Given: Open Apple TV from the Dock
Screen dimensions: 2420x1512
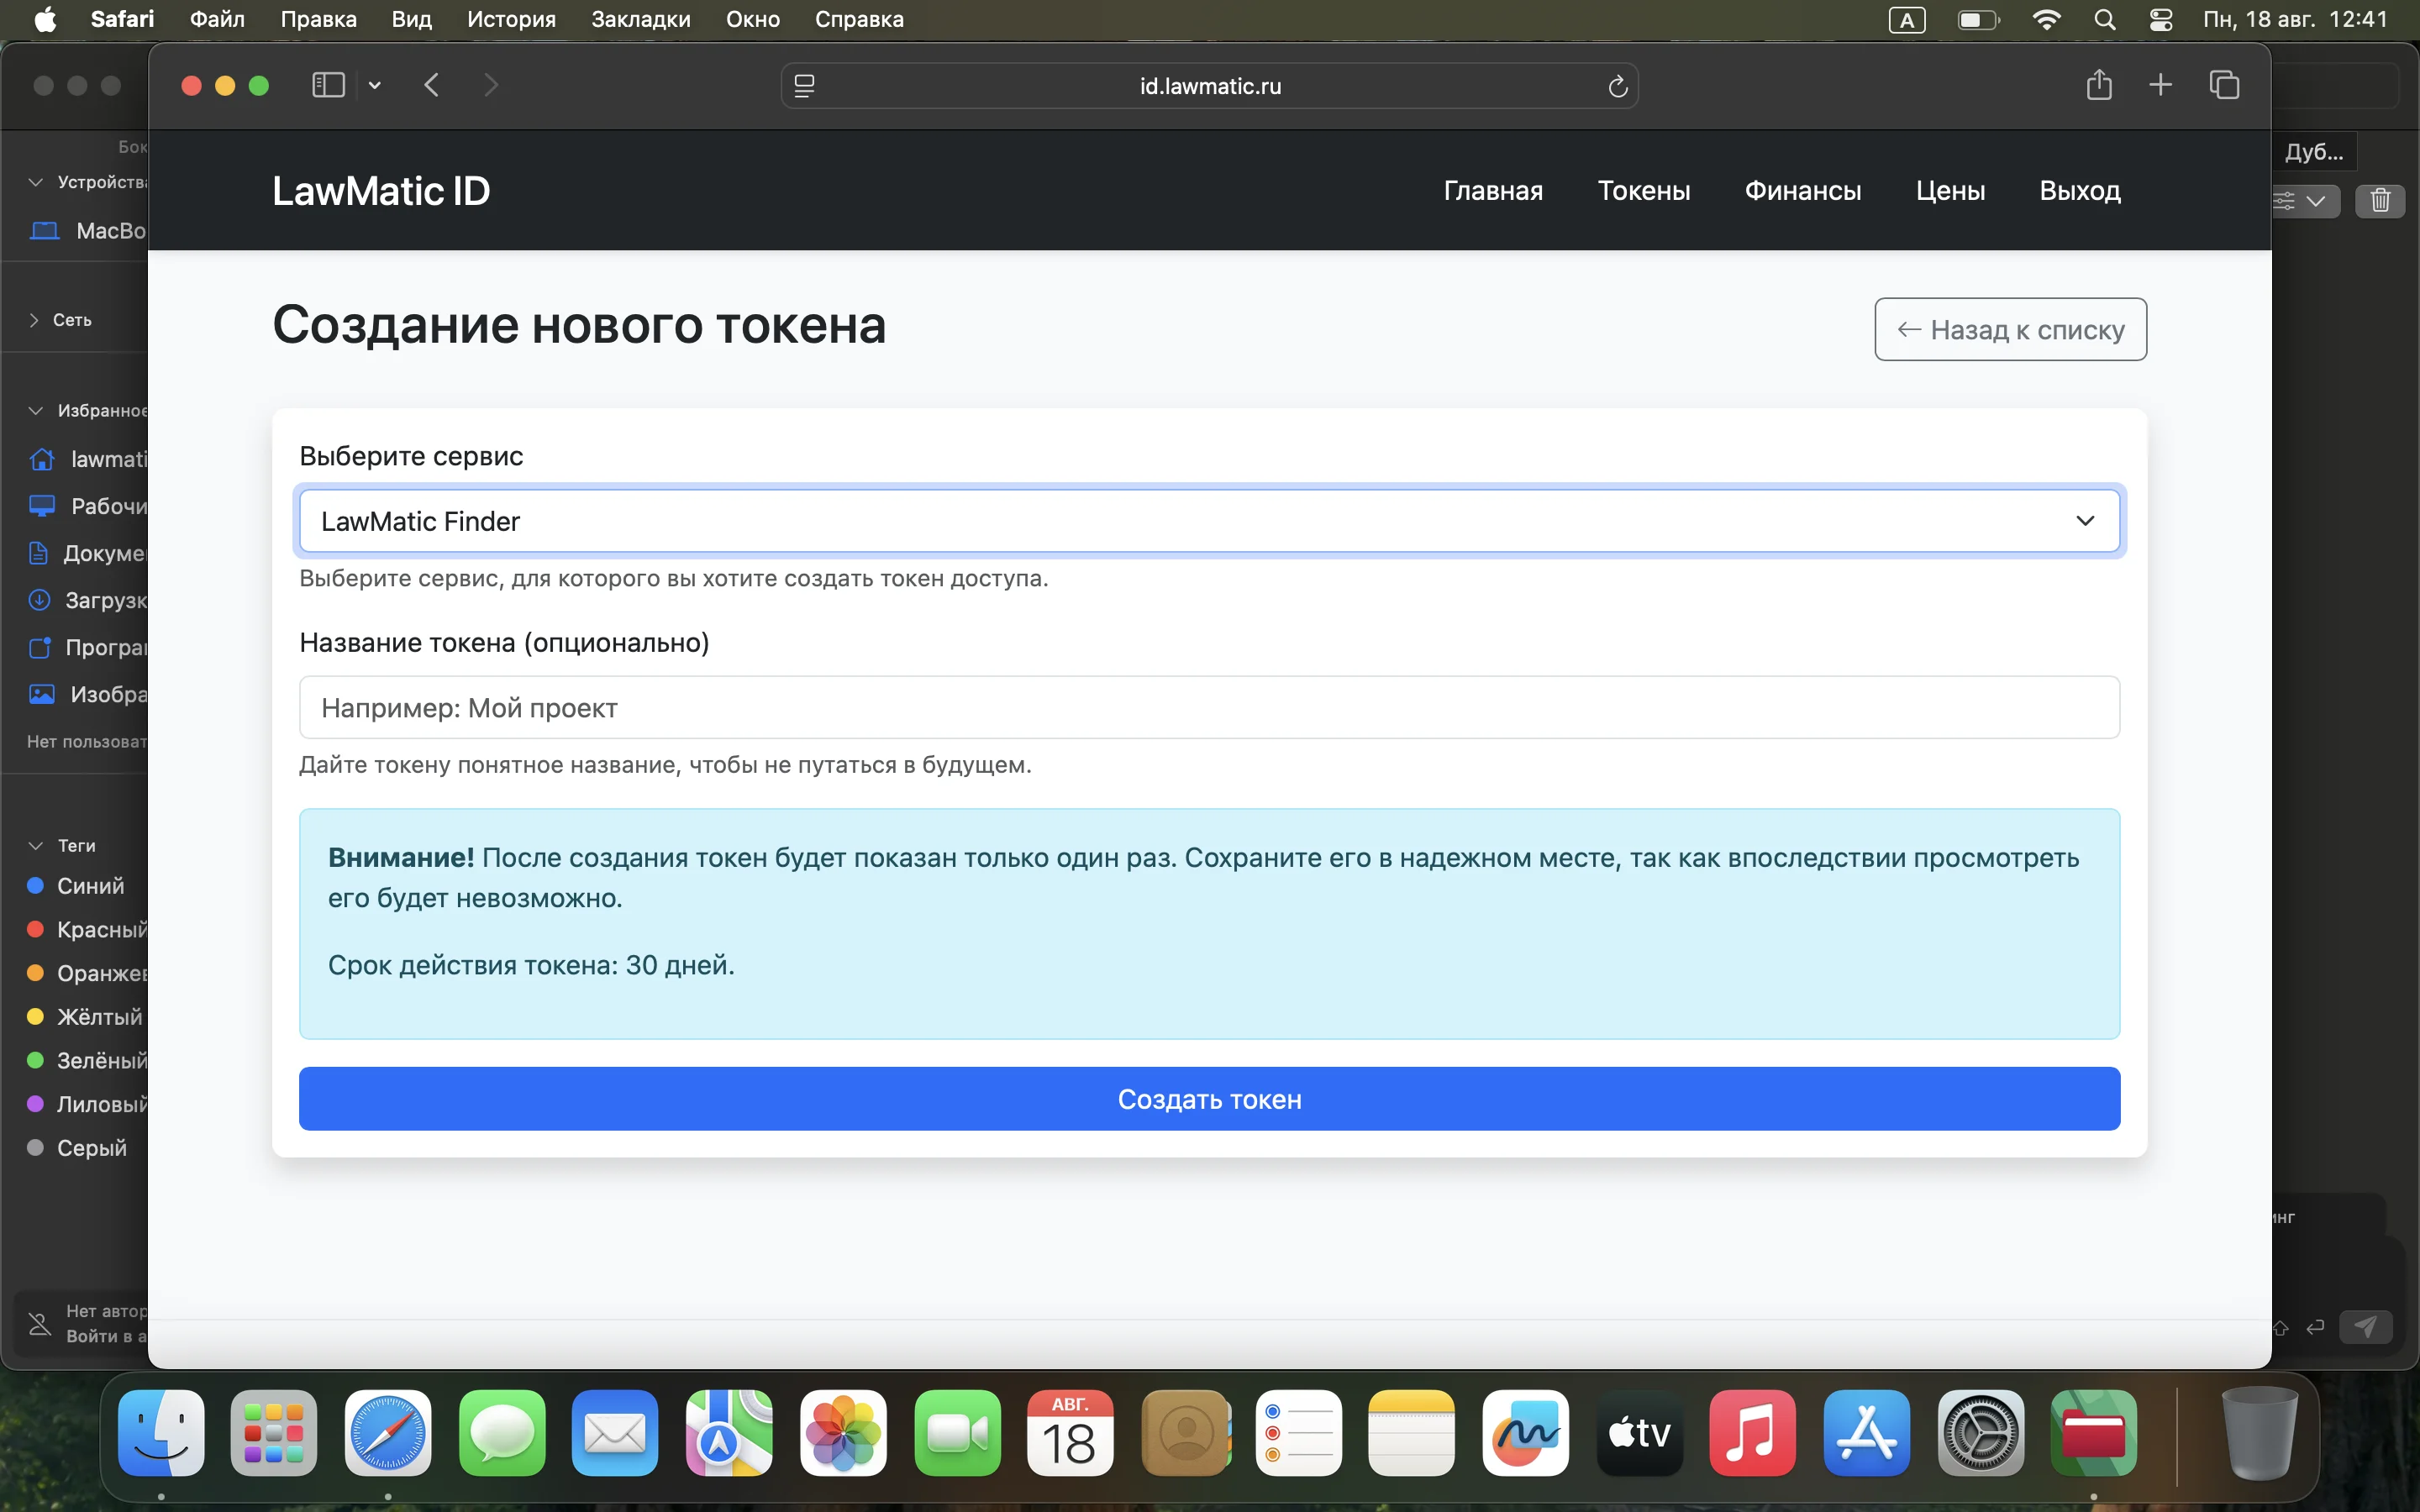Looking at the screenshot, I should (1639, 1432).
